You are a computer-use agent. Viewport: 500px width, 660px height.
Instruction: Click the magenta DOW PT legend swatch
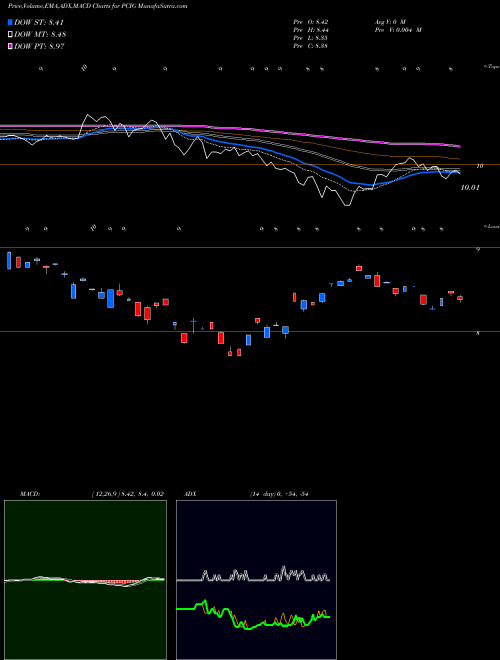(10, 46)
